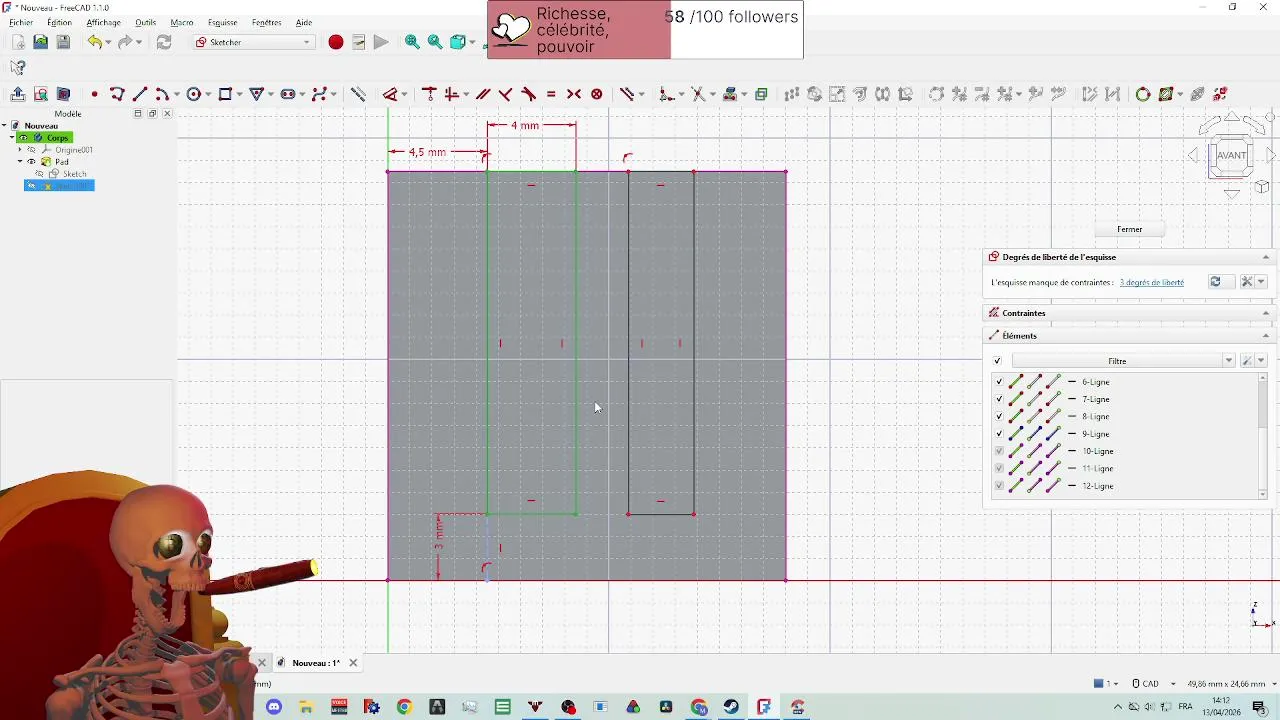Open Google Chrome from taskbar
The width and height of the screenshot is (1280, 720).
404,707
